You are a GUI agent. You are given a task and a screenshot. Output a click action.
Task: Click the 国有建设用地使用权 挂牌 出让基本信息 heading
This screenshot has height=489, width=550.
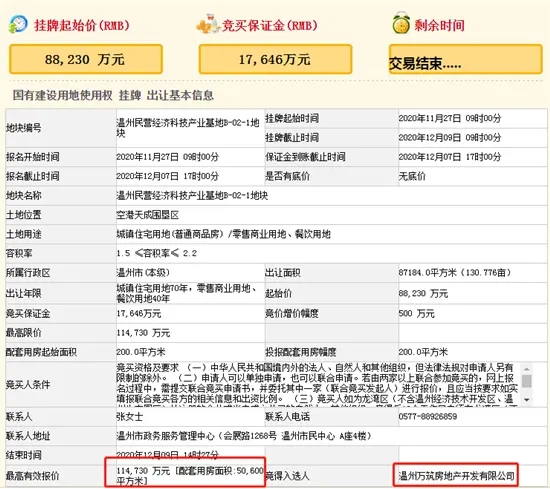(x=113, y=95)
